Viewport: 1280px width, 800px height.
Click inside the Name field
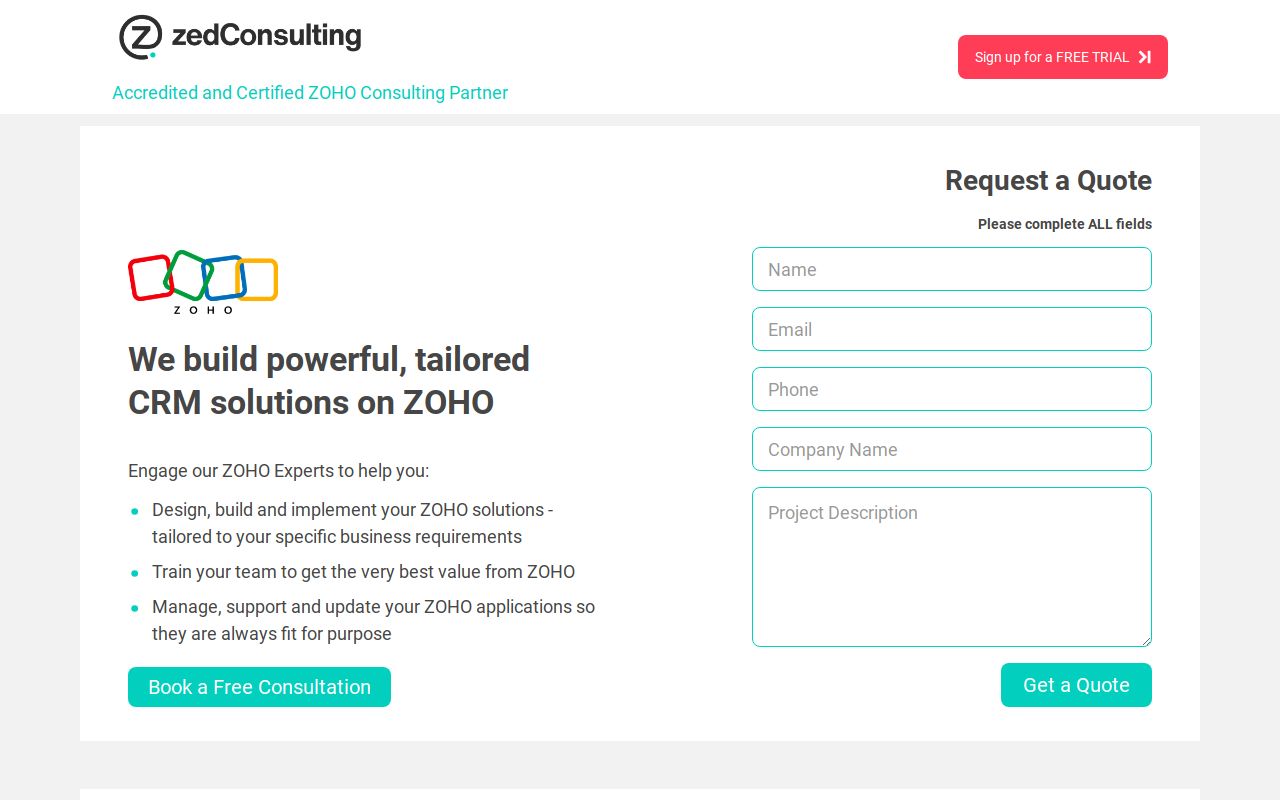(x=951, y=269)
